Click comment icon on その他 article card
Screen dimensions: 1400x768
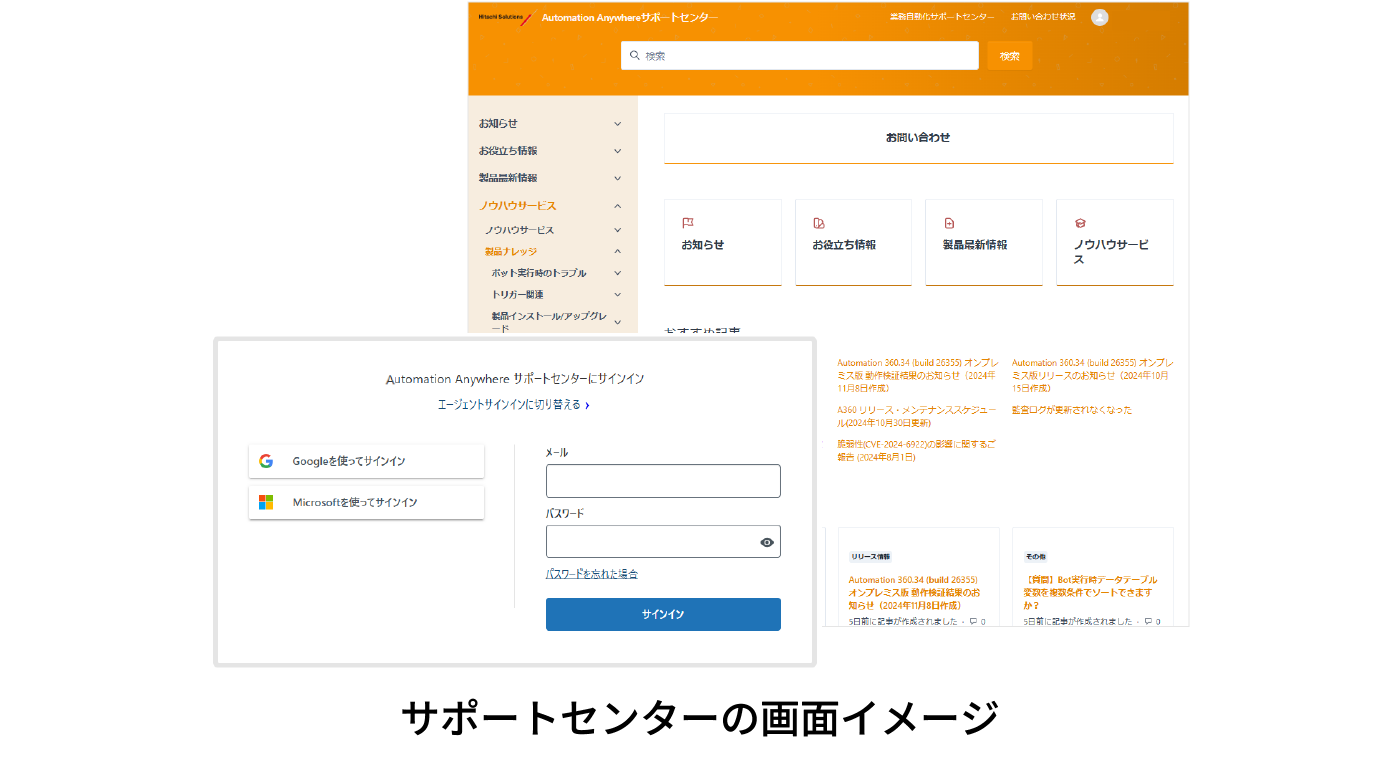[x=1148, y=622]
